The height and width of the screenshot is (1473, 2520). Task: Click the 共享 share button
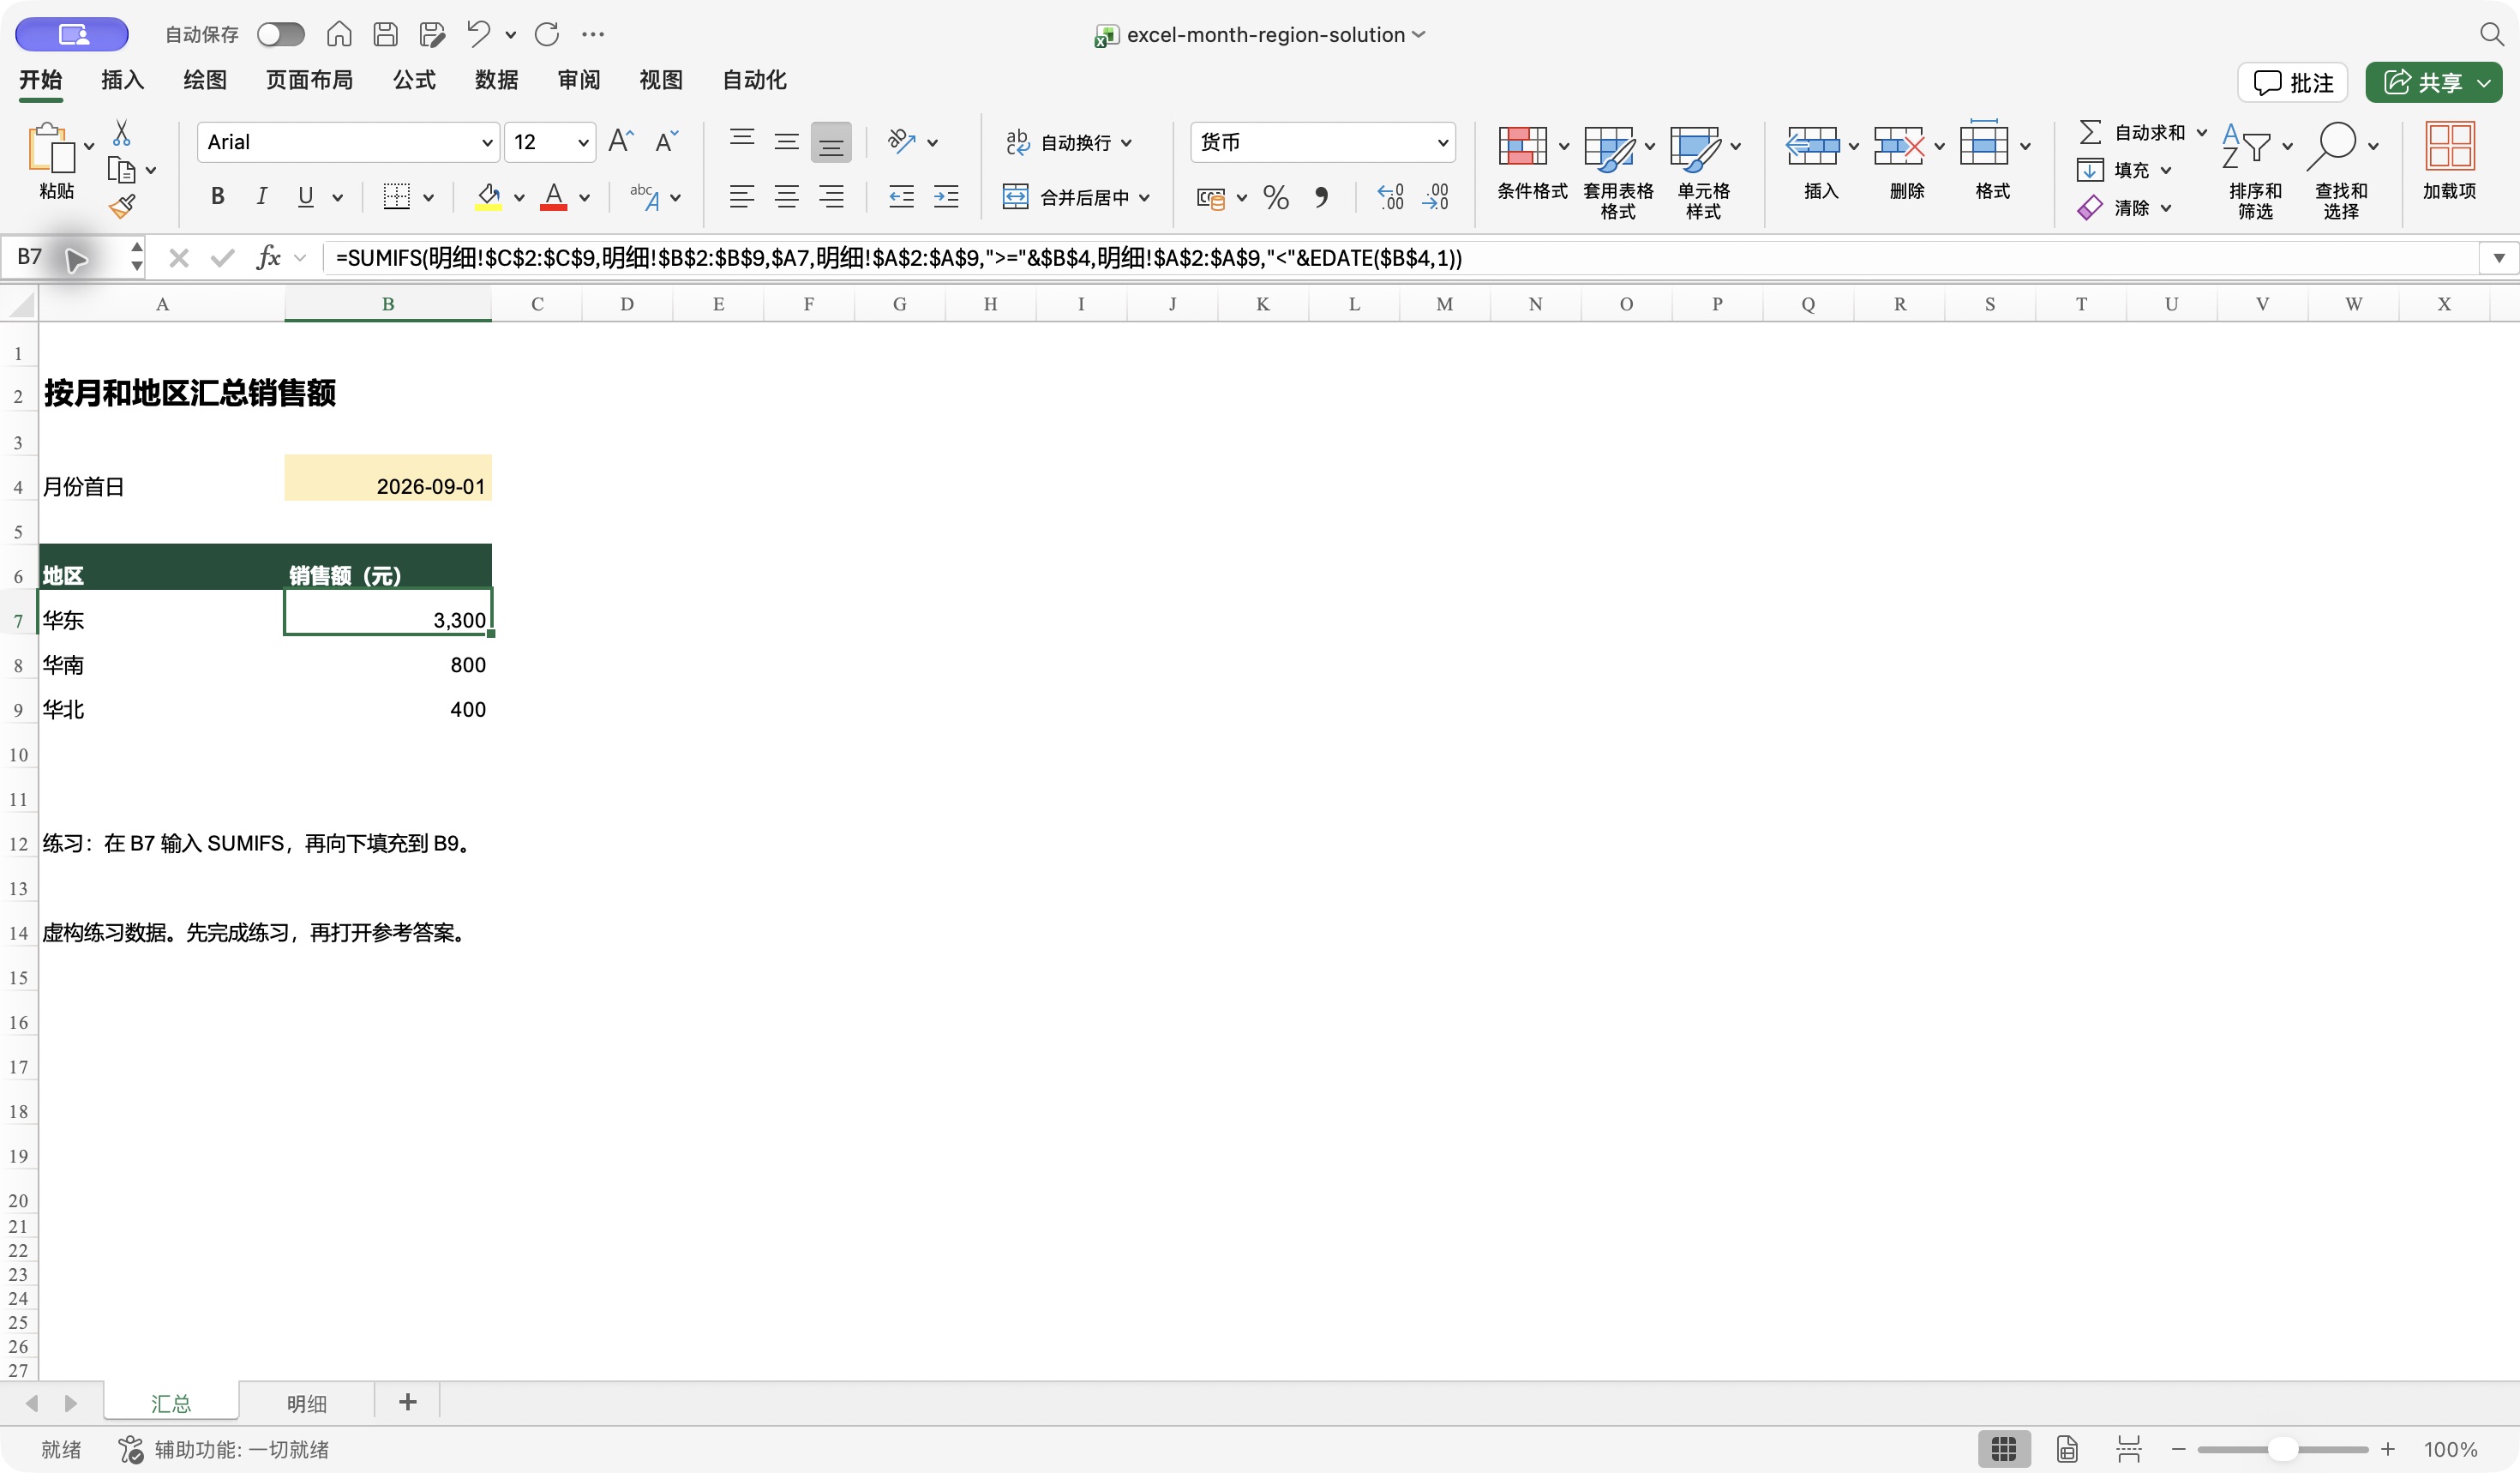[2433, 82]
